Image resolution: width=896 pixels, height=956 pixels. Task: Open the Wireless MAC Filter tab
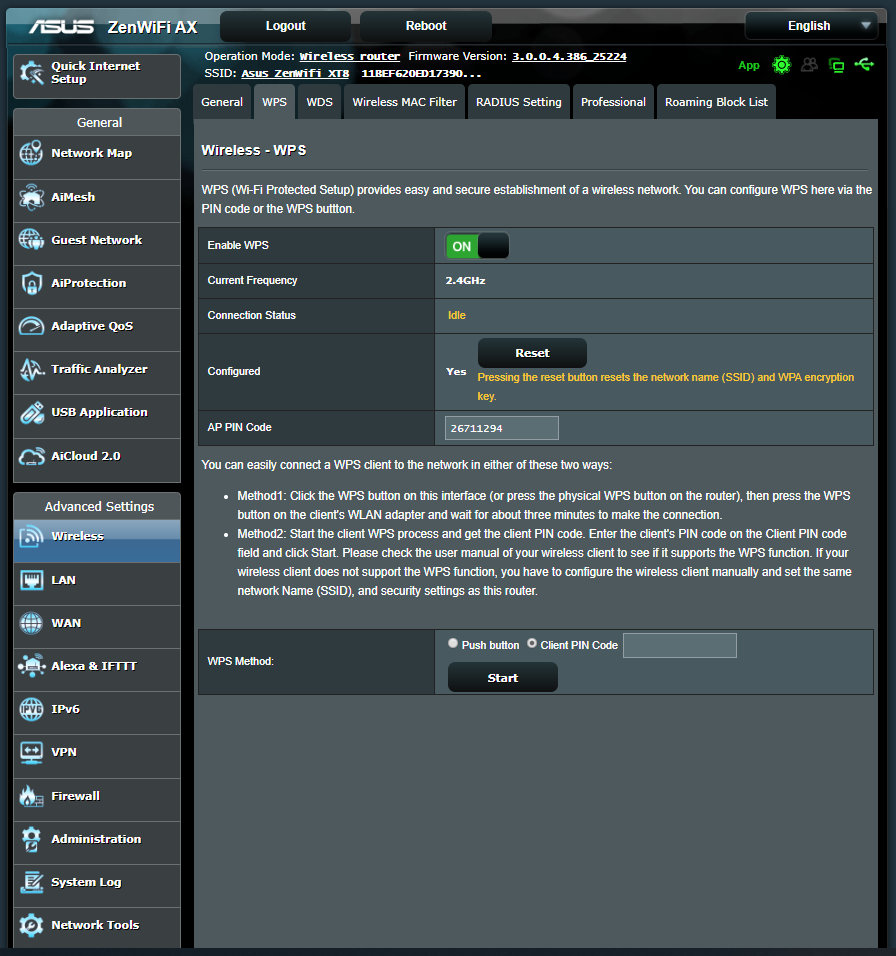[405, 102]
